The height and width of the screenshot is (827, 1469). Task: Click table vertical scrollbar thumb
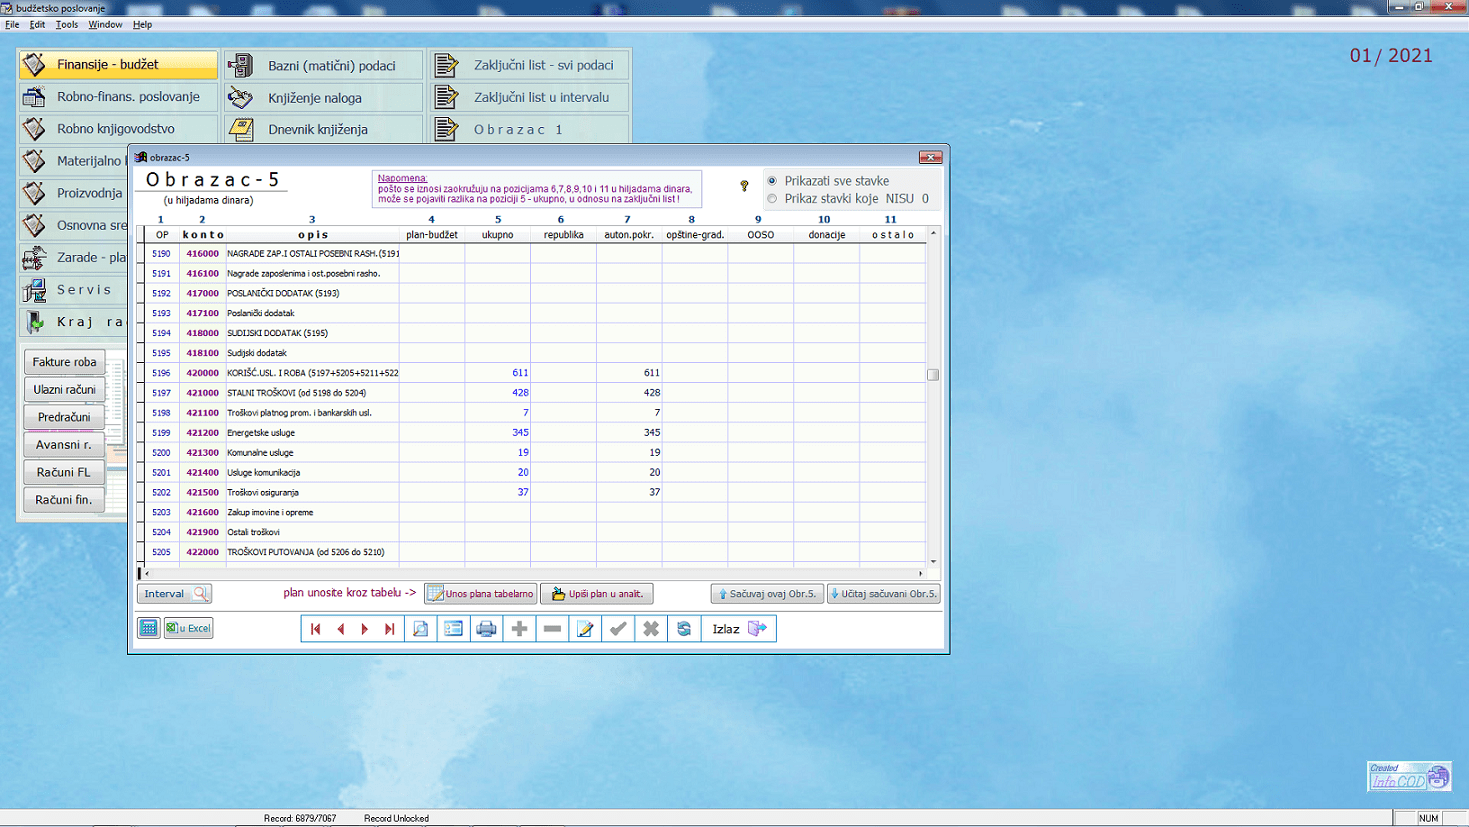(x=933, y=375)
